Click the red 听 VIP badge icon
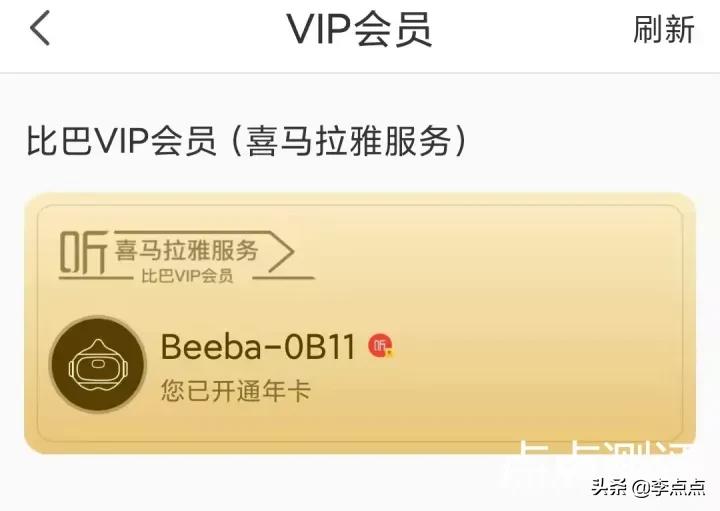 point(381,345)
